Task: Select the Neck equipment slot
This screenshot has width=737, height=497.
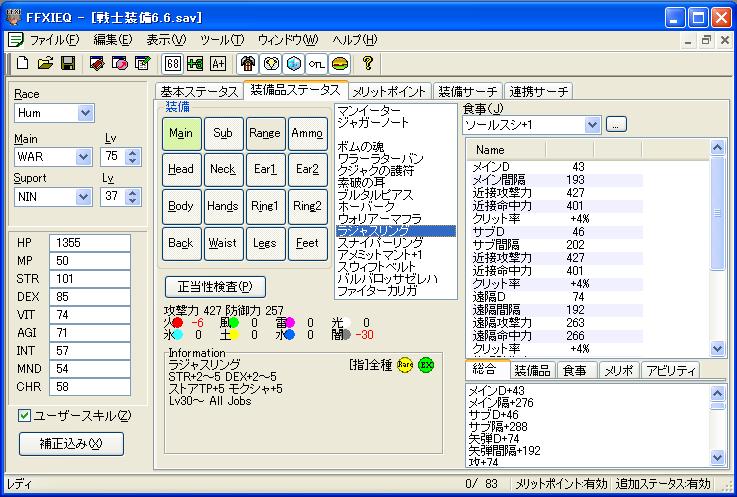Action: click(x=224, y=169)
